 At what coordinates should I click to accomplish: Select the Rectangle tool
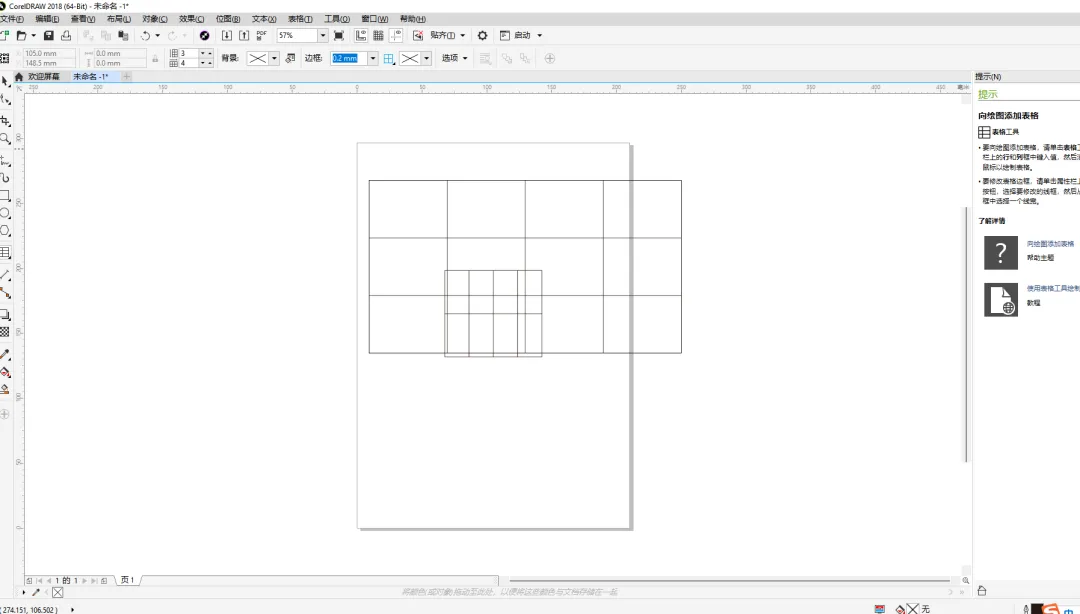pos(5,196)
